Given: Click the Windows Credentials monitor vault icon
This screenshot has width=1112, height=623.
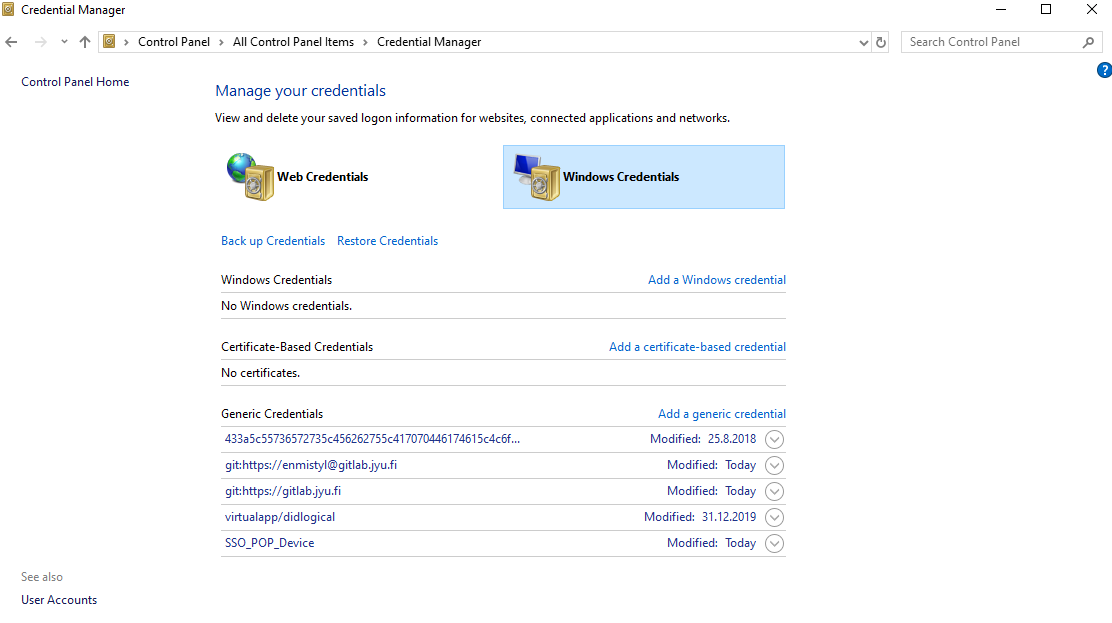Looking at the screenshot, I should click(x=535, y=177).
